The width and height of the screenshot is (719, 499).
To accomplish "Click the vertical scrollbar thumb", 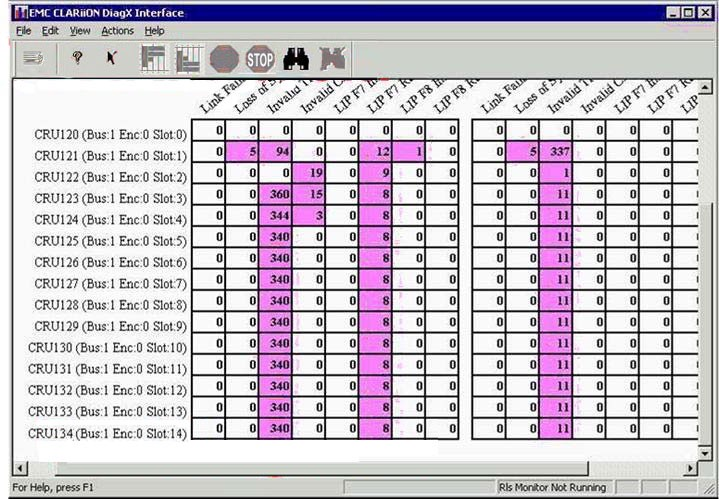I will (706, 323).
